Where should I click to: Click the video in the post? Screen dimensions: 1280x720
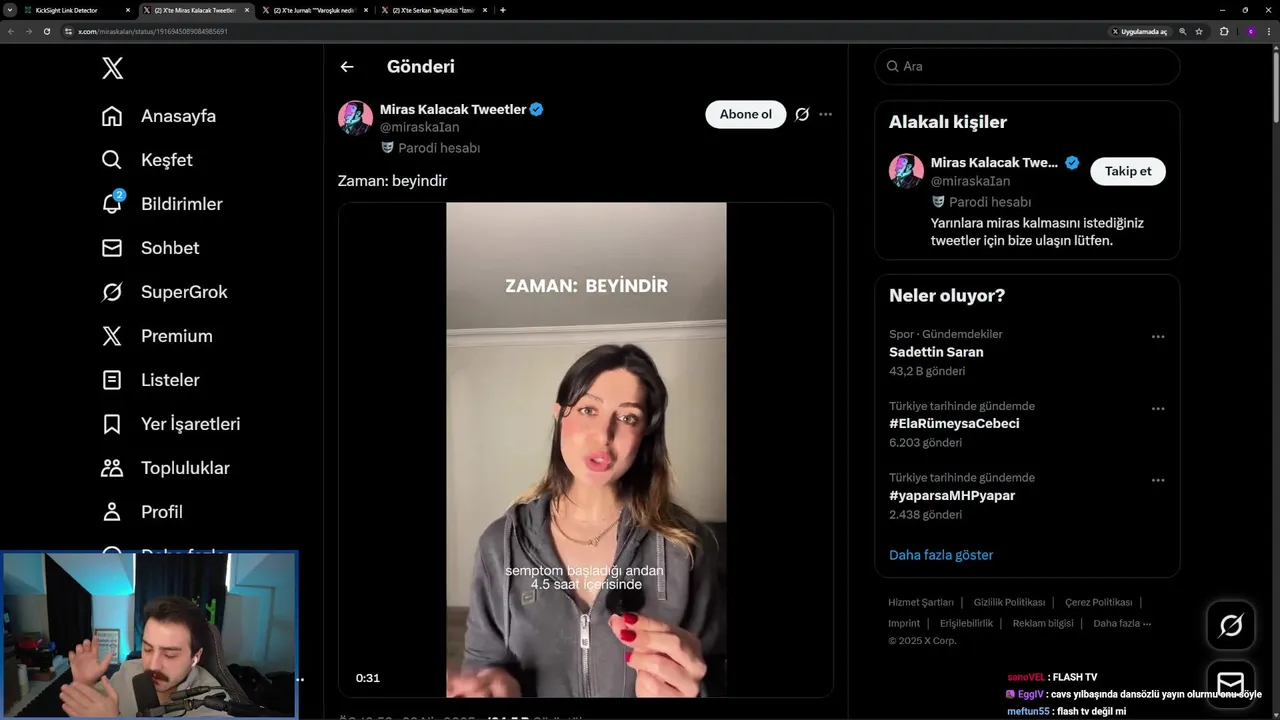pyautogui.click(x=586, y=449)
